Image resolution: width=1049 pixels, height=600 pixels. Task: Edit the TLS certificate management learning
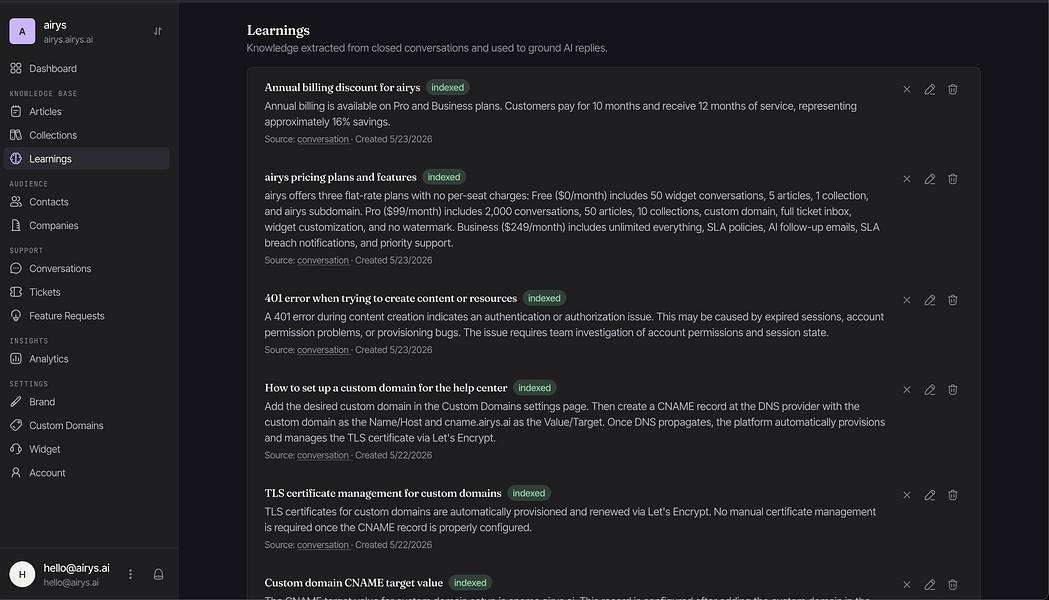click(x=930, y=496)
